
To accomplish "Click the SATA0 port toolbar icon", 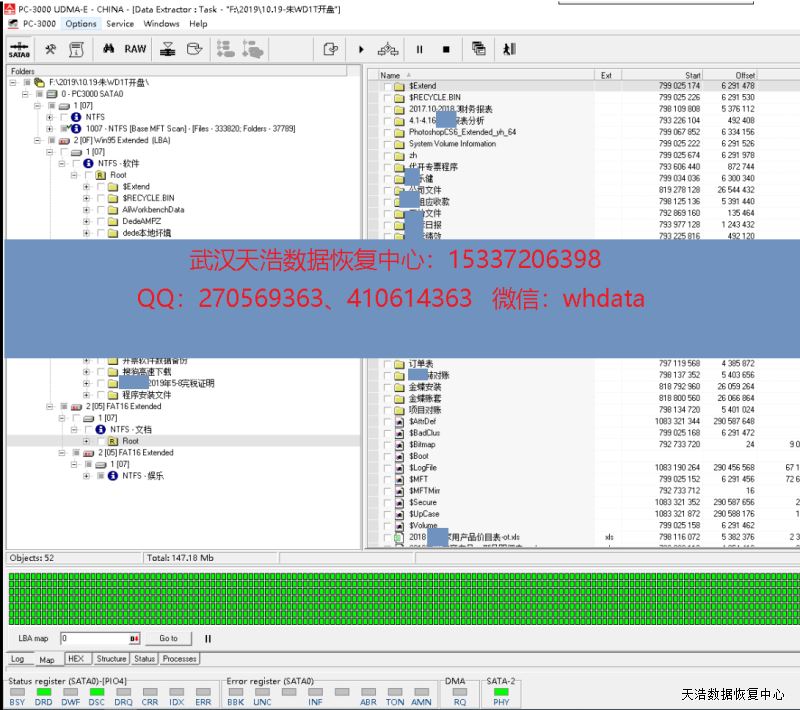I will point(19,49).
